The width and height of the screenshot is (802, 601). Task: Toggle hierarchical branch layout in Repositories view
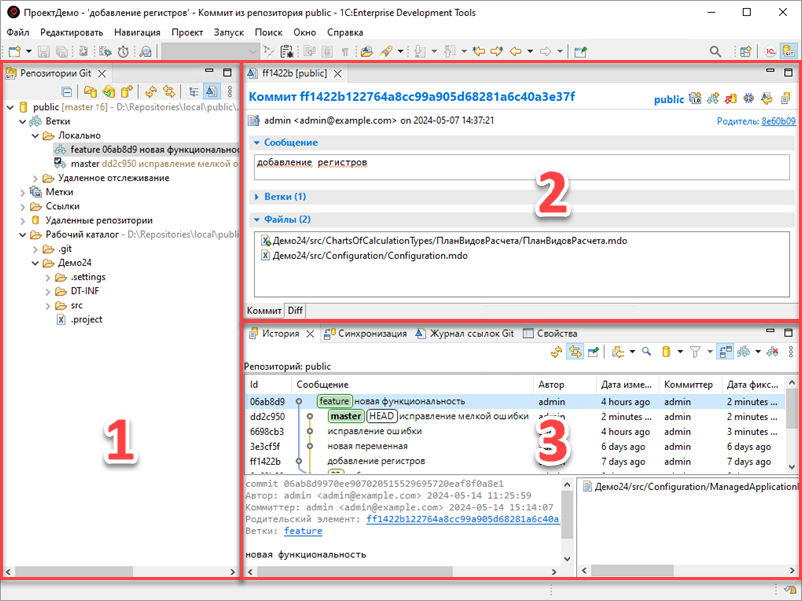click(x=194, y=91)
